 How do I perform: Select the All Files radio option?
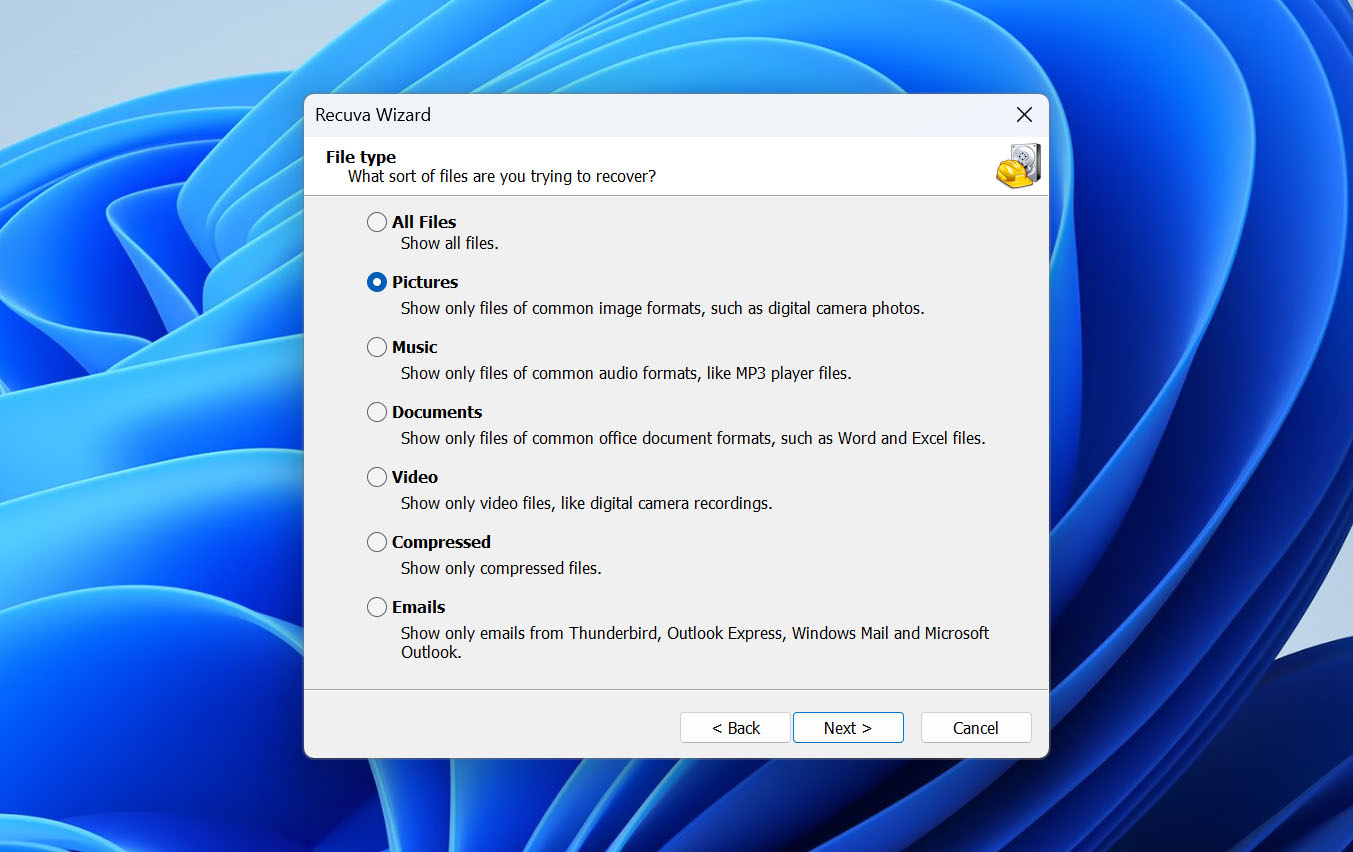click(x=377, y=222)
